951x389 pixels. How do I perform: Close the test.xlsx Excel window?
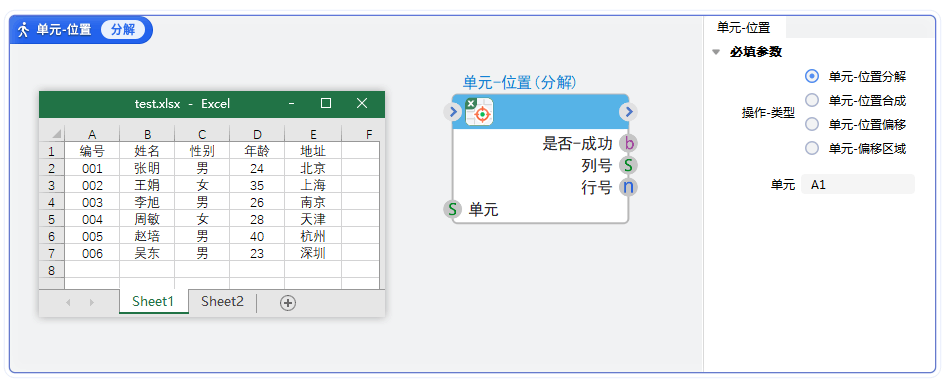(362, 103)
